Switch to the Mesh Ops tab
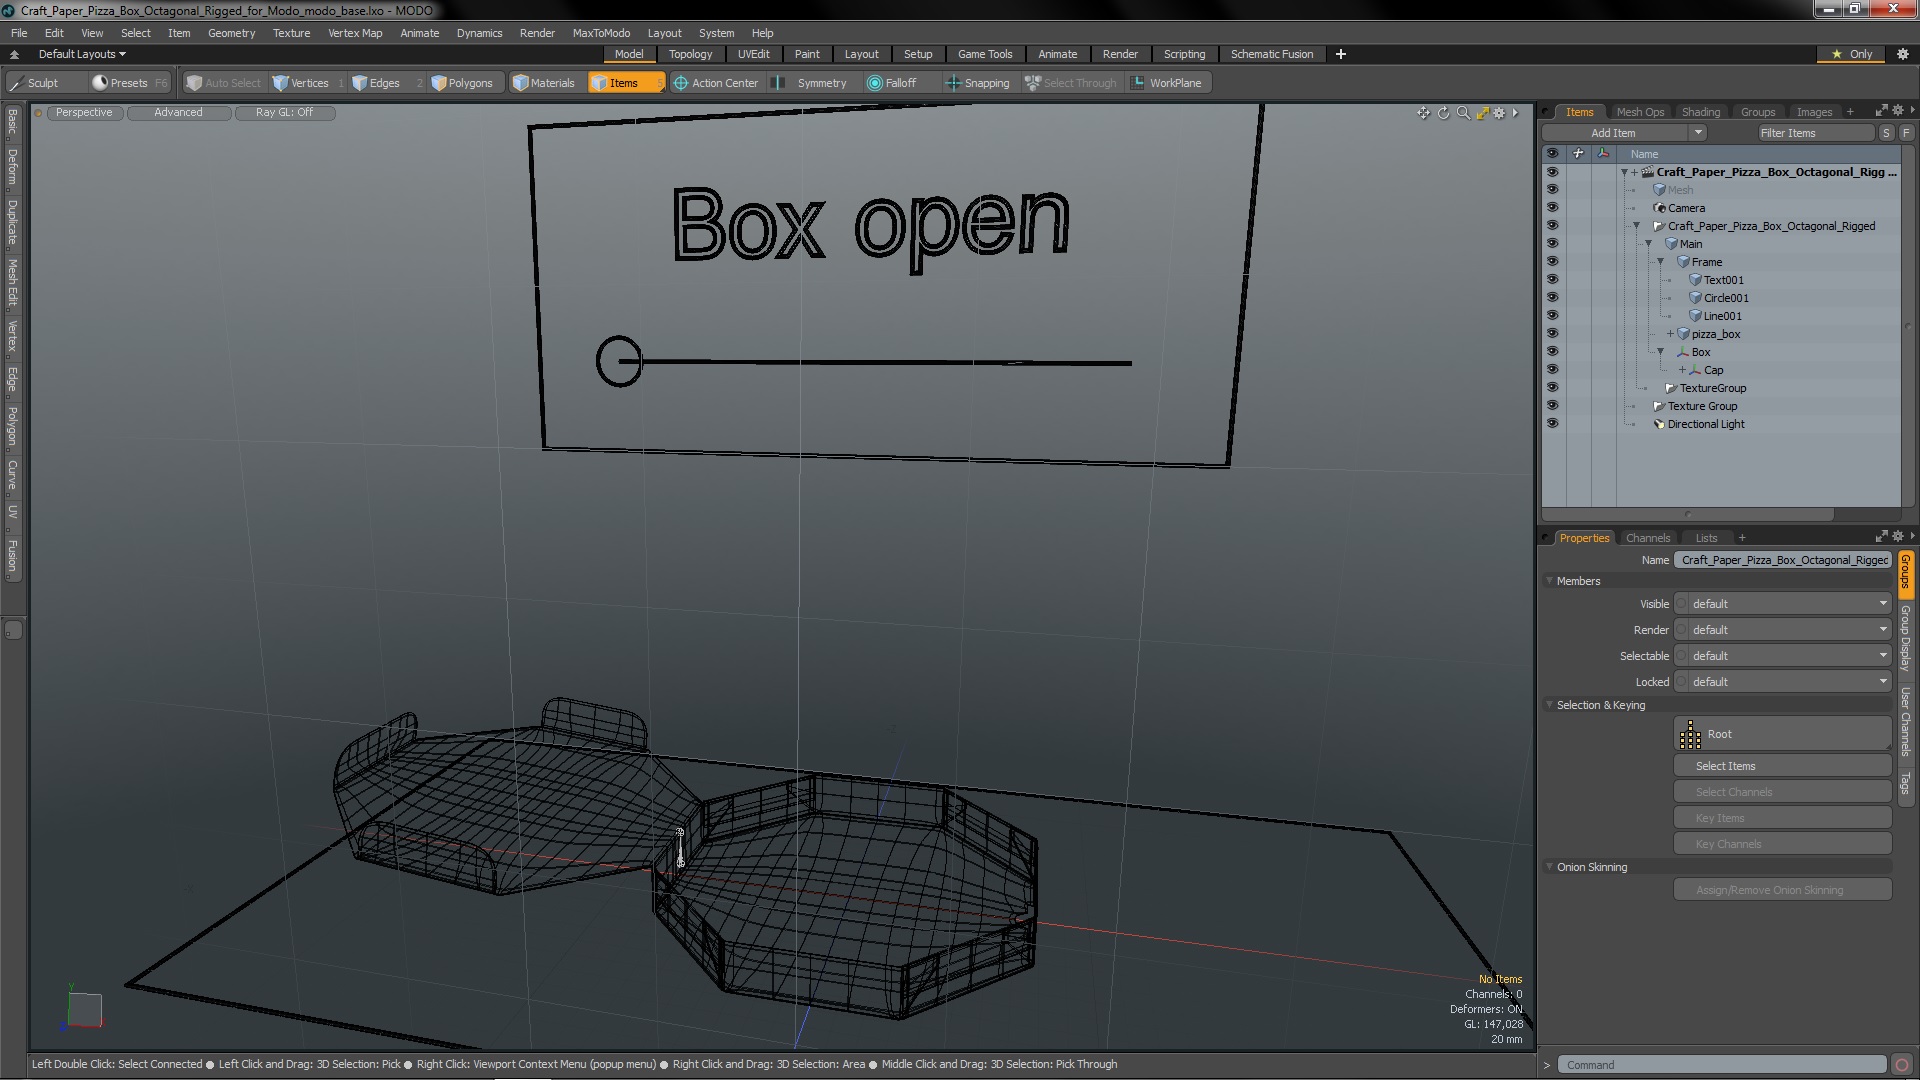This screenshot has width=1920, height=1080. 1640,112
